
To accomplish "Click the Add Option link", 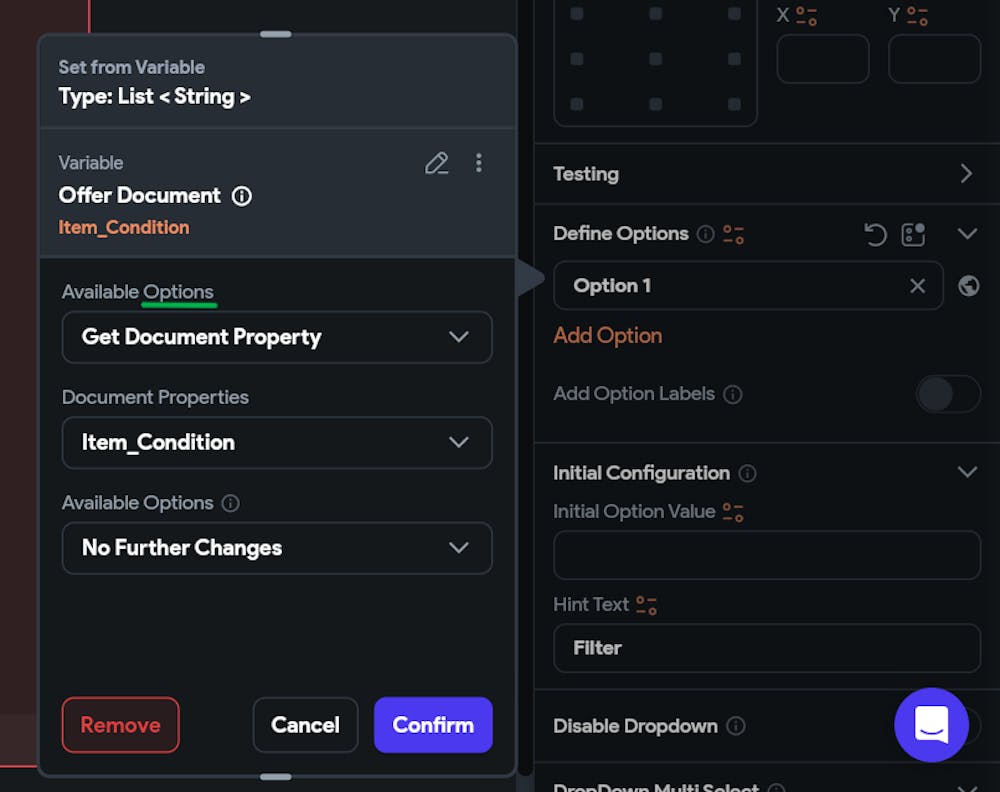I will point(608,336).
